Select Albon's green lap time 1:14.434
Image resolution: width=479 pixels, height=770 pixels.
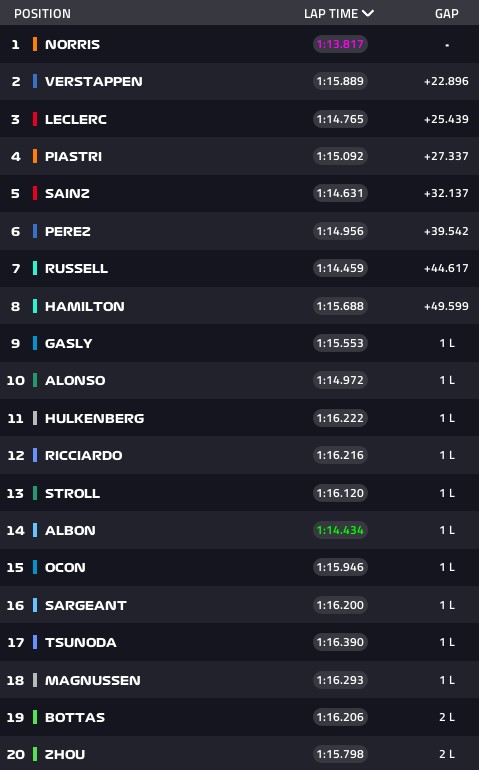click(340, 530)
